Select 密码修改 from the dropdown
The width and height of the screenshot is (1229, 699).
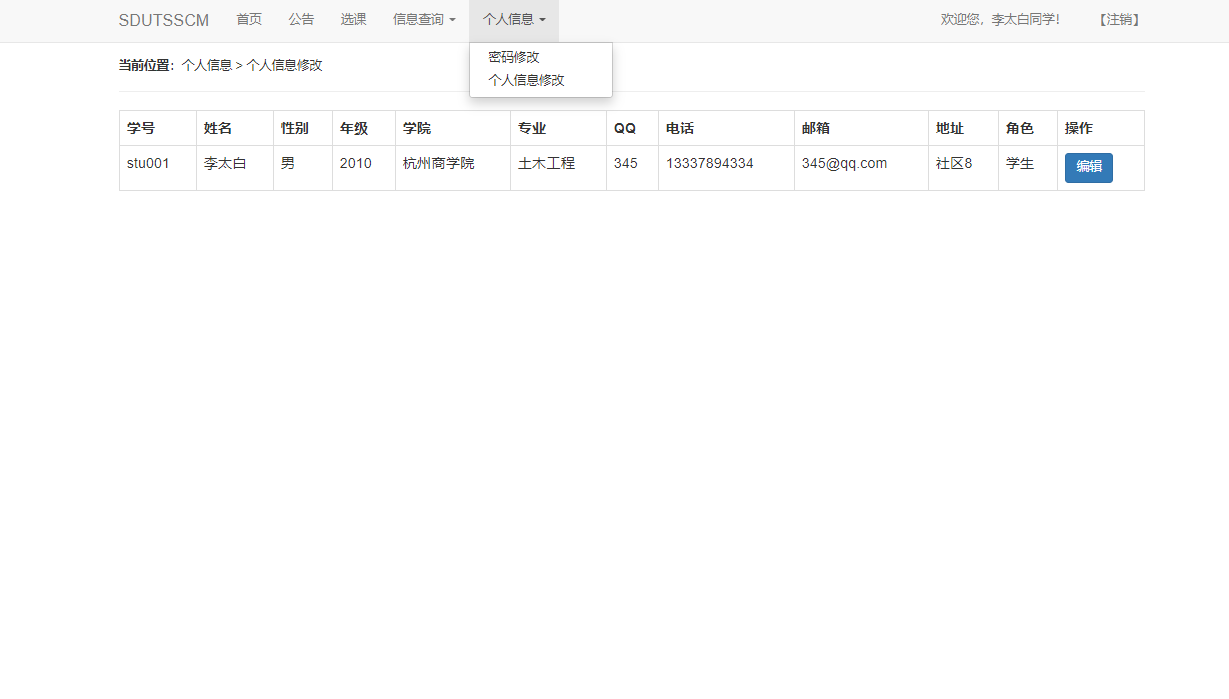tap(513, 57)
